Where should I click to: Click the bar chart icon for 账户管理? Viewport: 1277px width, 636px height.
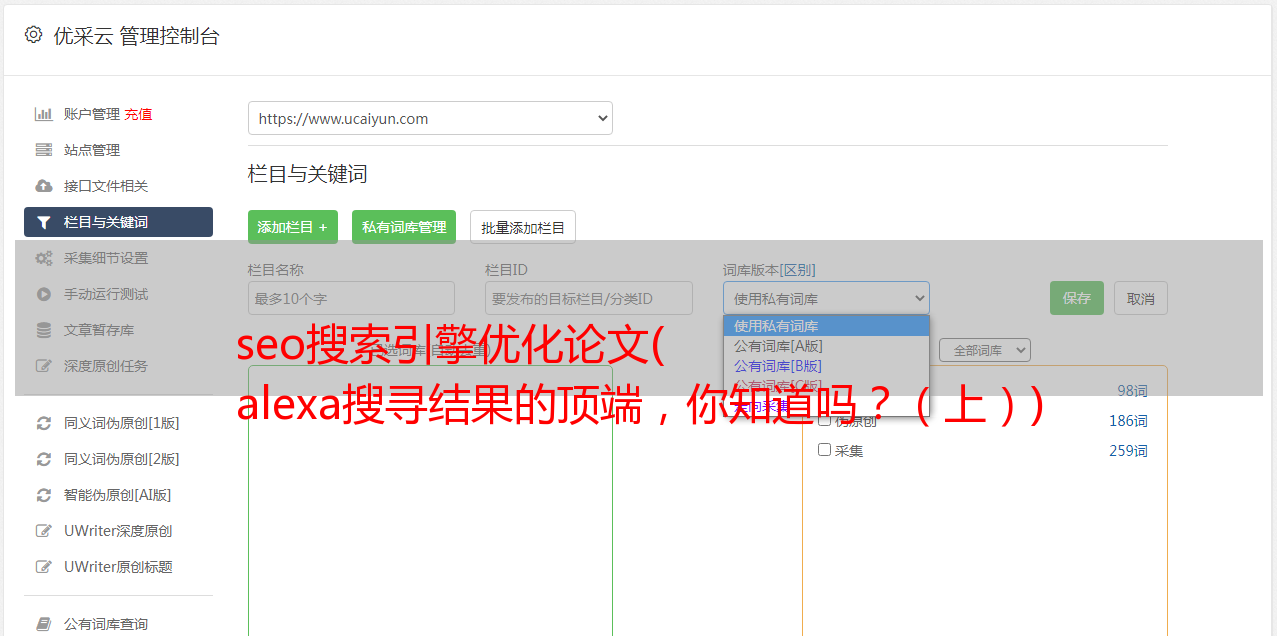pos(44,114)
